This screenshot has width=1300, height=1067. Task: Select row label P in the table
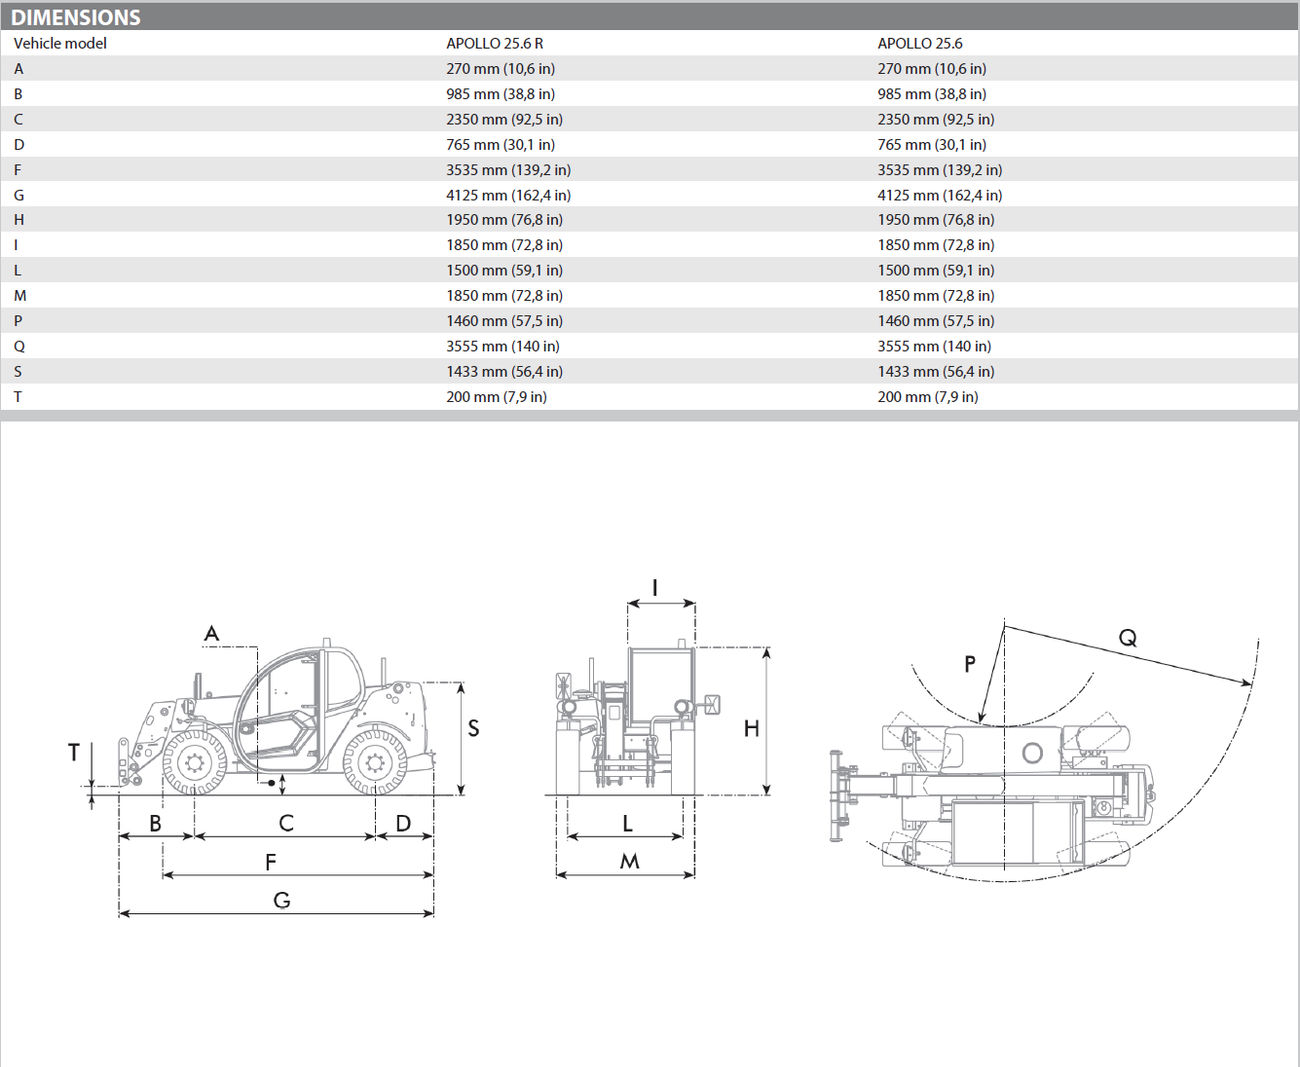click(x=18, y=321)
